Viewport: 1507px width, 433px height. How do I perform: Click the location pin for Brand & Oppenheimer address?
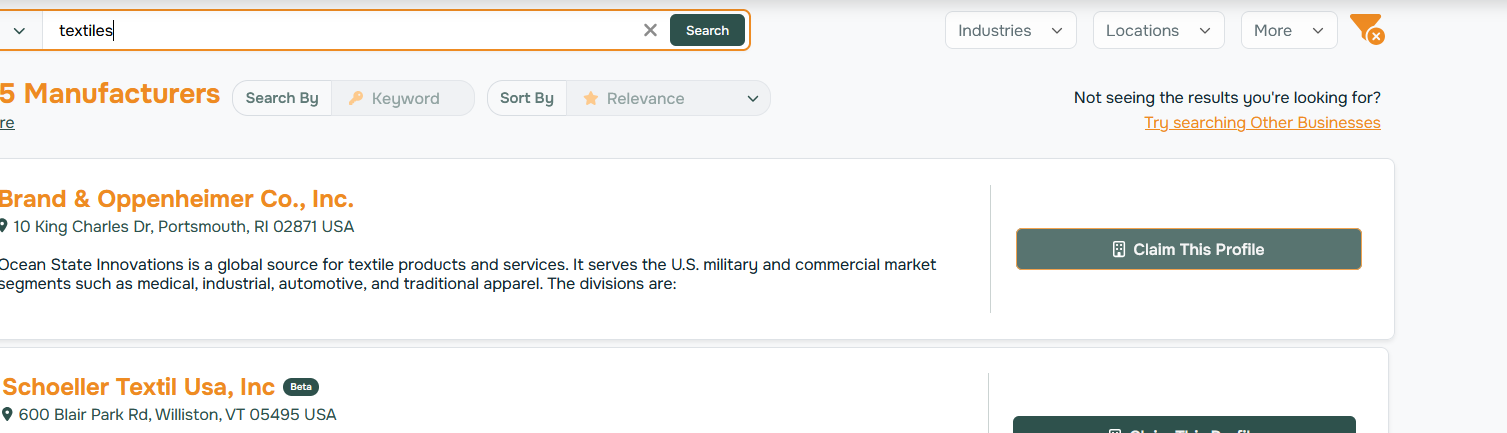[4, 227]
